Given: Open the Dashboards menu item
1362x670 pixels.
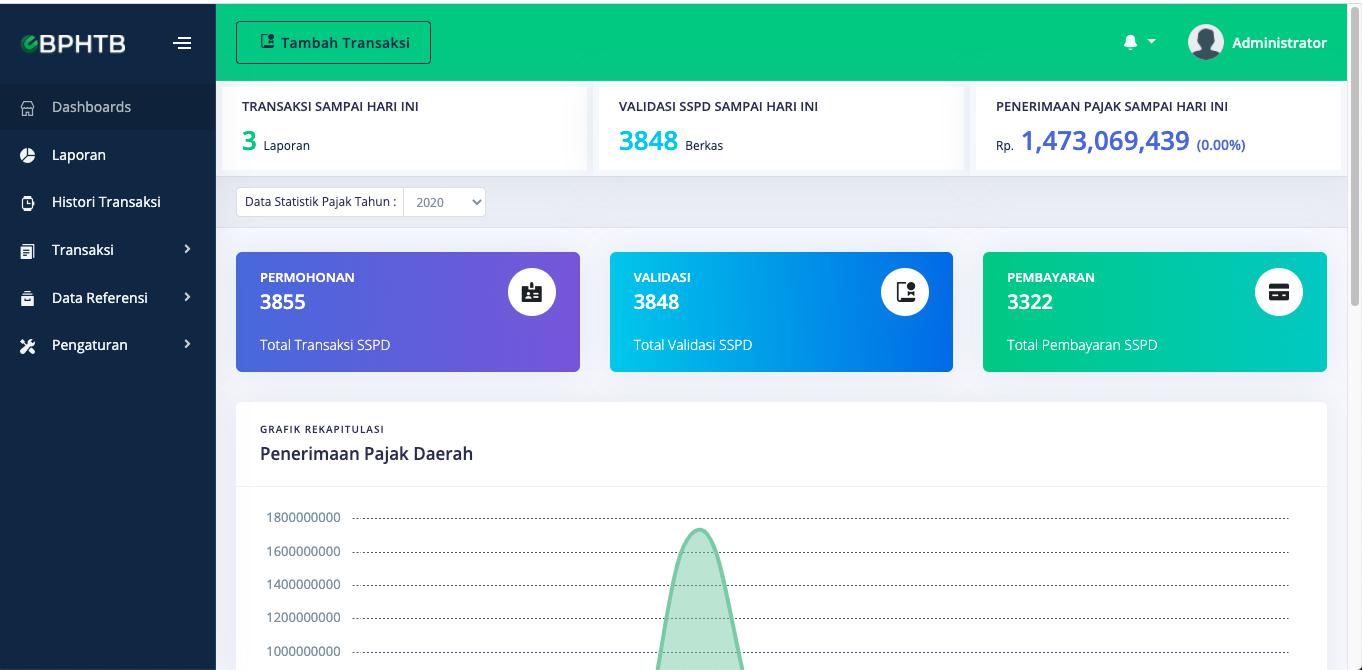Looking at the screenshot, I should tap(108, 107).
